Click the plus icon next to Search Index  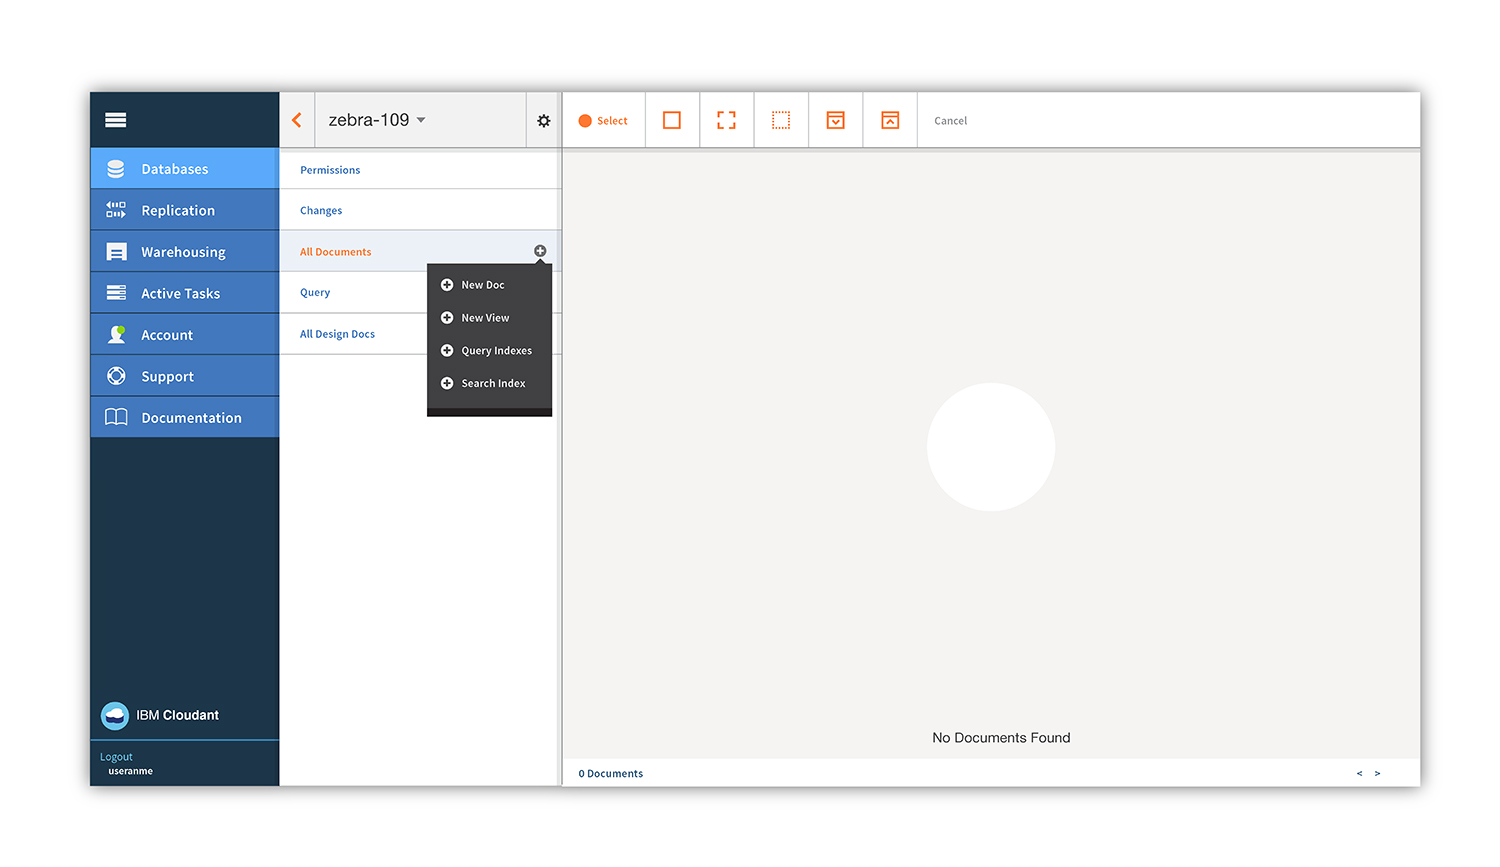[447, 384]
